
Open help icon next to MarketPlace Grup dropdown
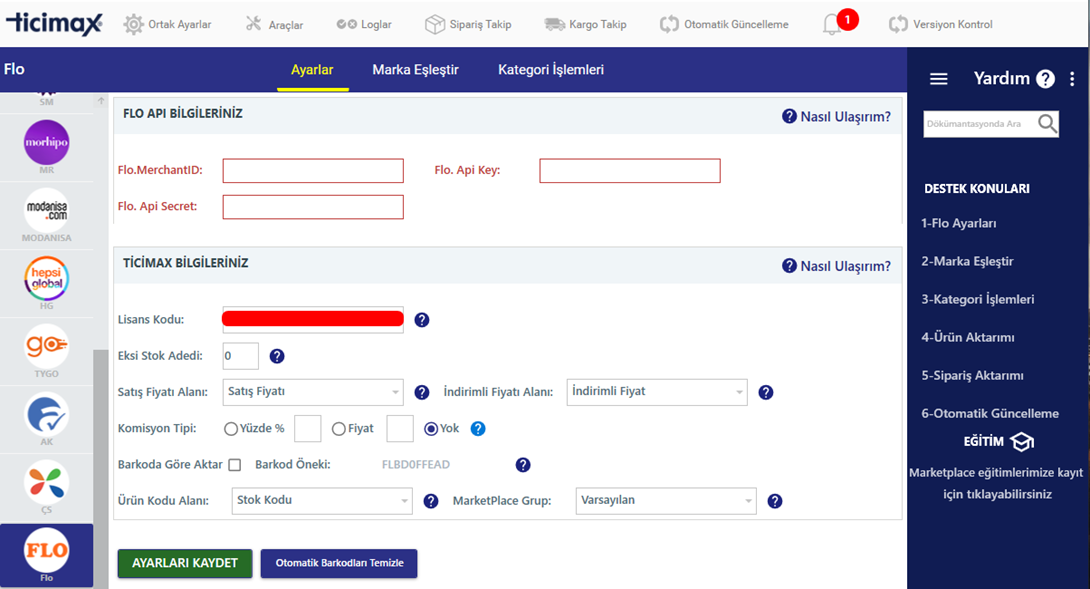tap(774, 501)
